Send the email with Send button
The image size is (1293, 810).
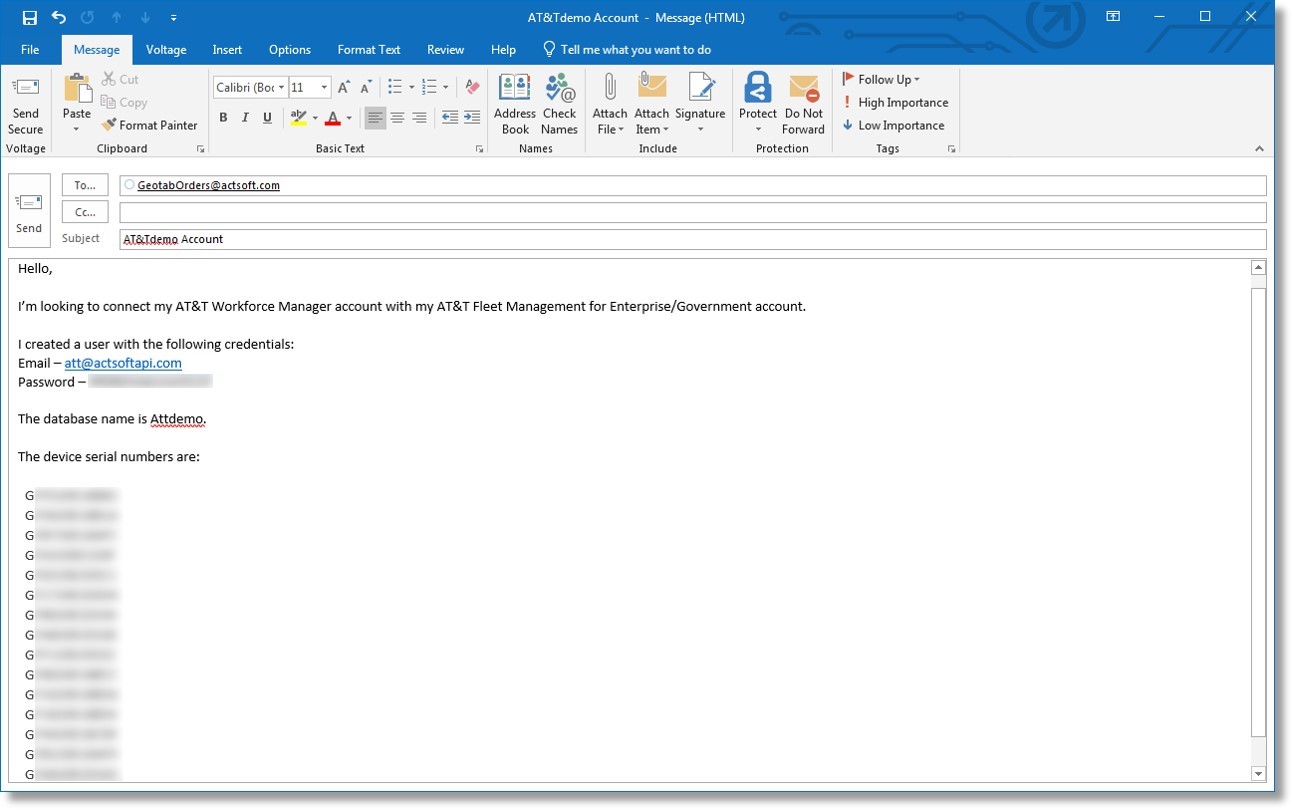pyautogui.click(x=29, y=212)
